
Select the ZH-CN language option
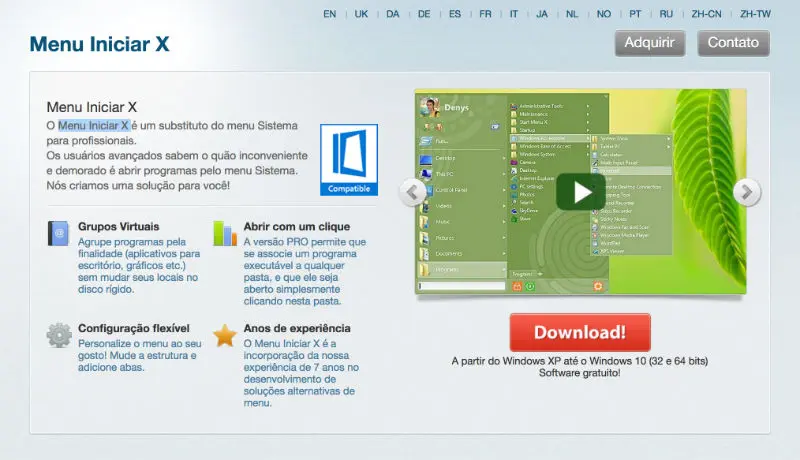click(704, 14)
